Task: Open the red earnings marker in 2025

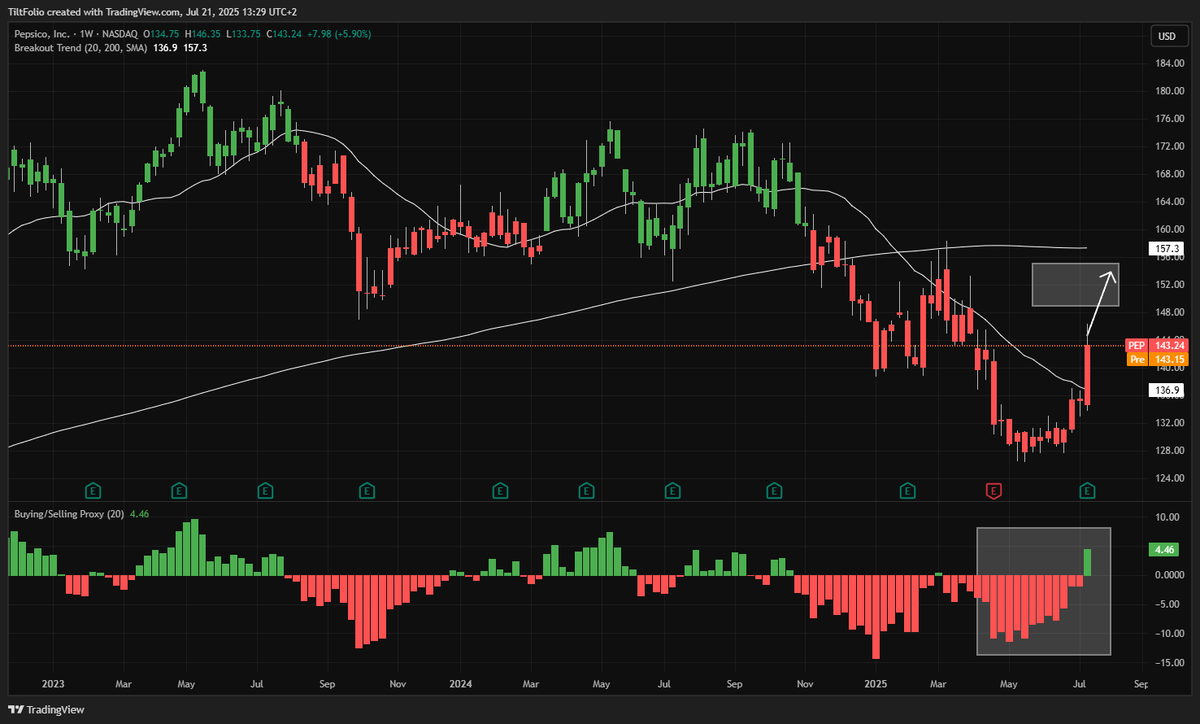Action: coord(993,490)
